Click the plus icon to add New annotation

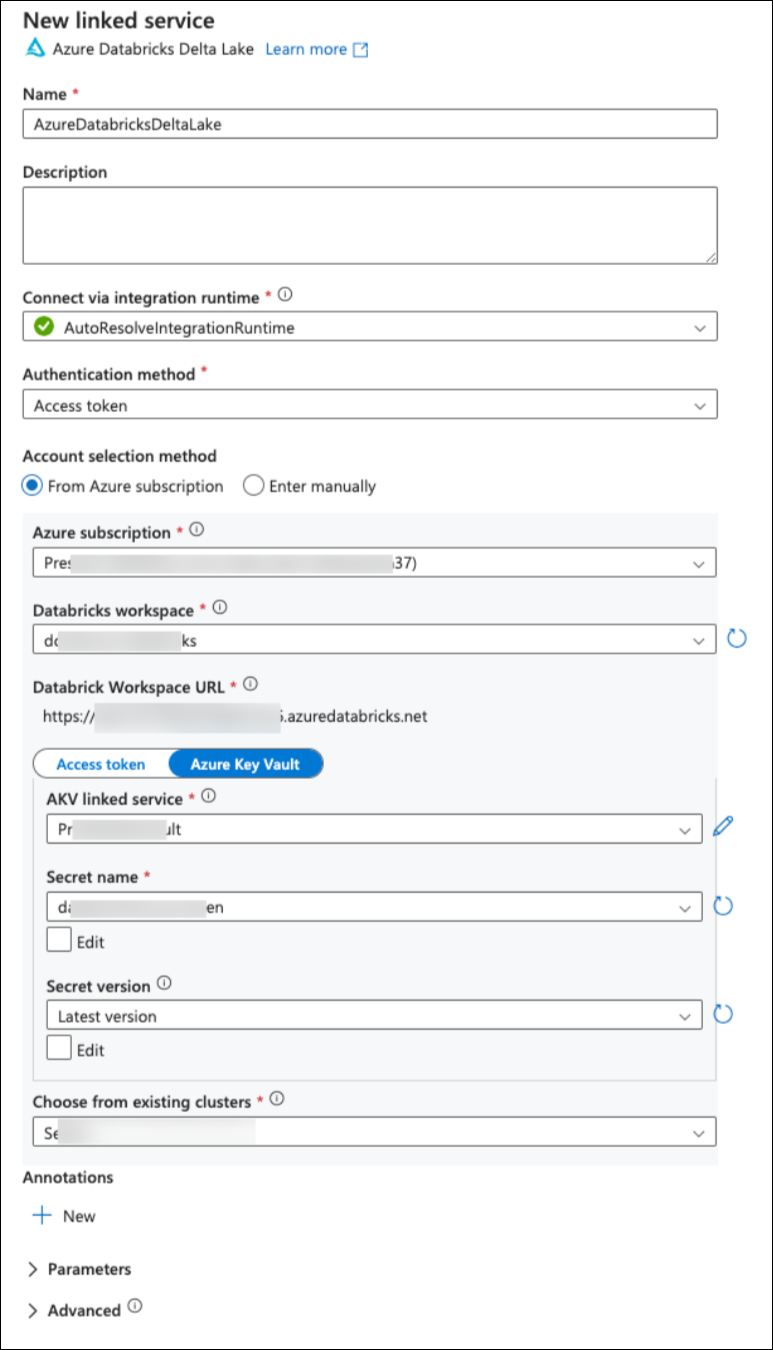[x=42, y=1216]
